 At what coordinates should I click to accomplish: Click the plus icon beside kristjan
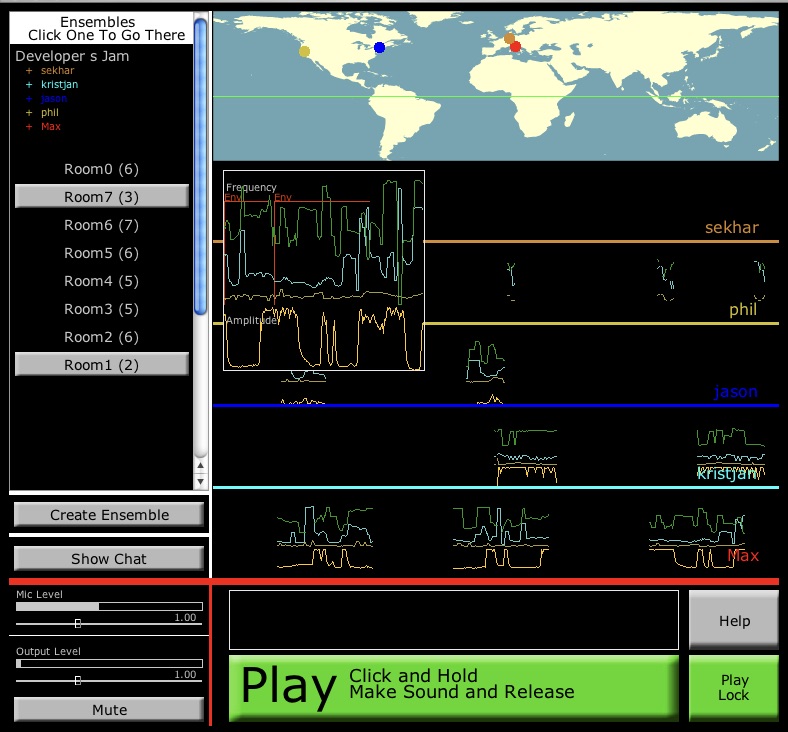click(x=29, y=85)
